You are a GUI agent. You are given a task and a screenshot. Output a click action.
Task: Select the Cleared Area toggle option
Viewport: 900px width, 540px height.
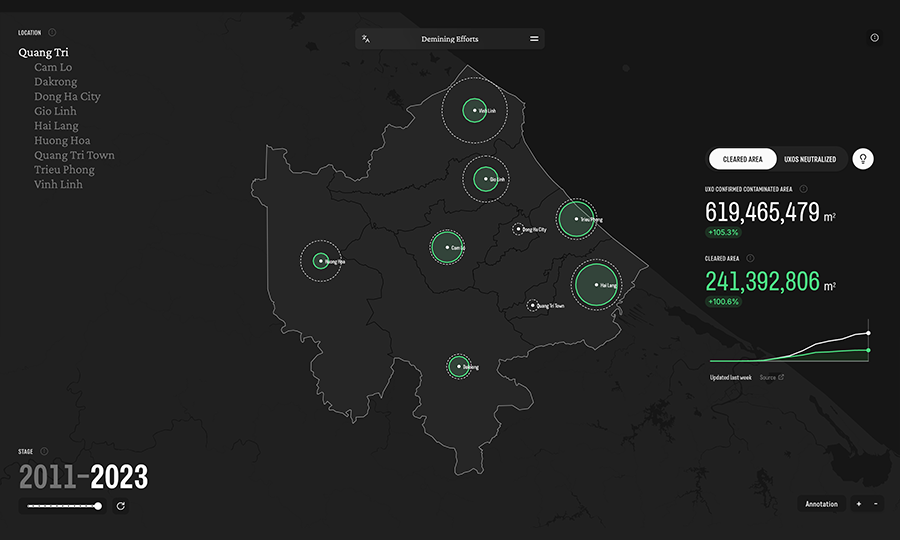[x=742, y=159]
